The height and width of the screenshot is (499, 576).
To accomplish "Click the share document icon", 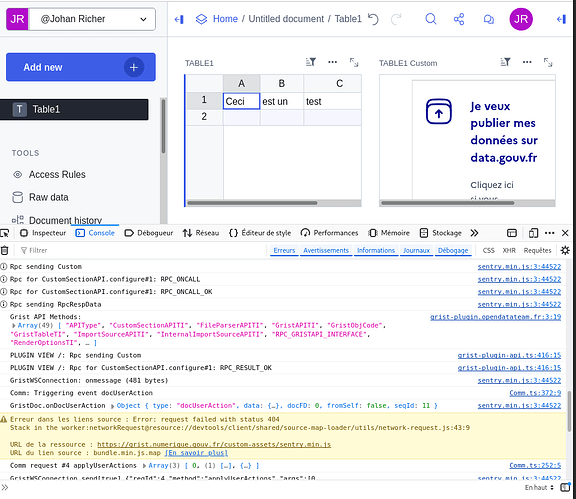I will tap(459, 19).
